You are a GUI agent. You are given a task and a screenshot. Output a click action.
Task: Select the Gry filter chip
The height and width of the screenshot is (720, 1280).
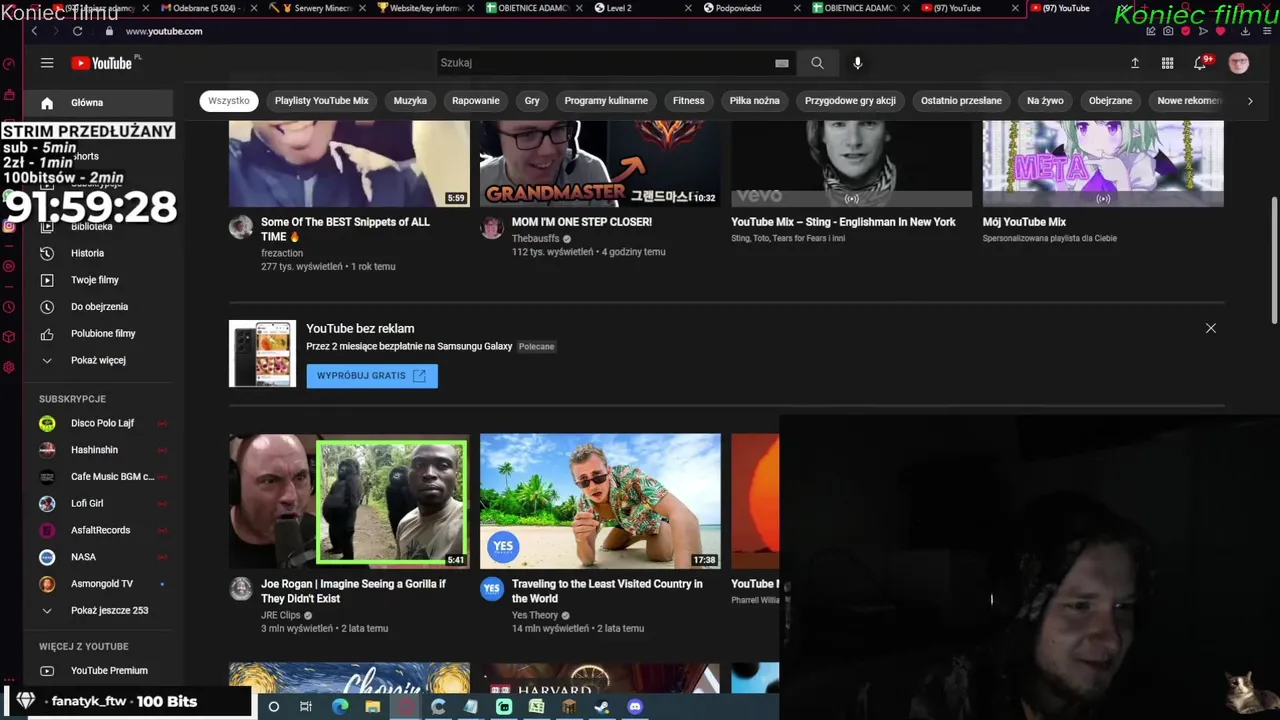pos(532,101)
